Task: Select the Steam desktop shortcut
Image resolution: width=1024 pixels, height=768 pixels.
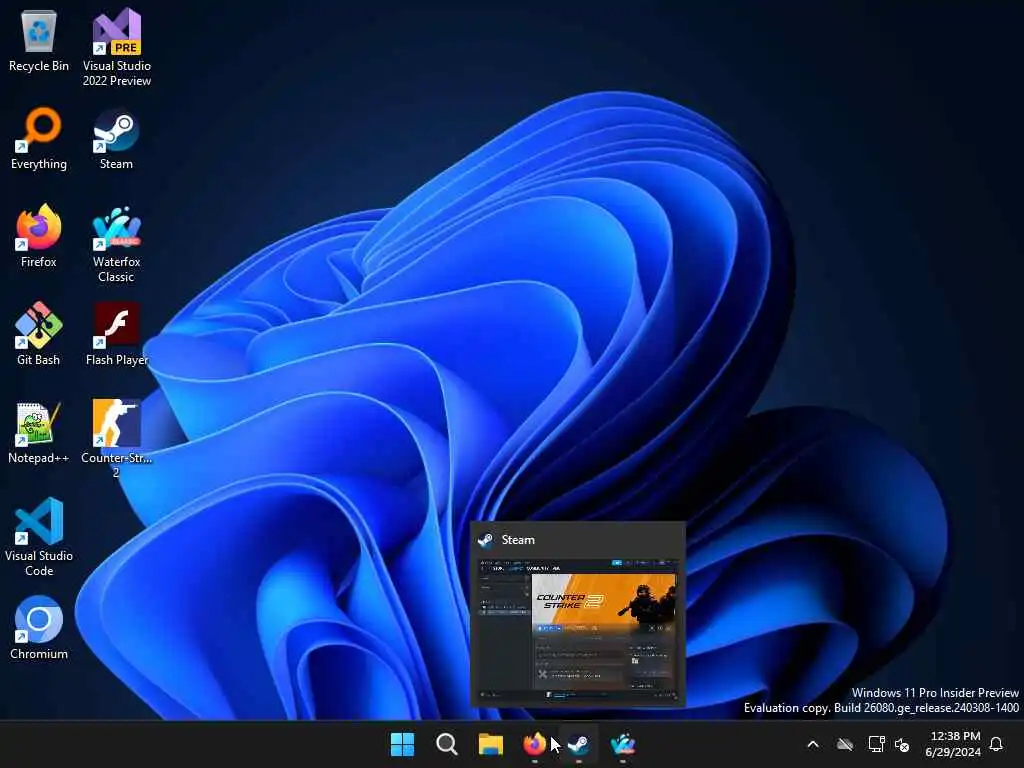Action: [x=116, y=138]
